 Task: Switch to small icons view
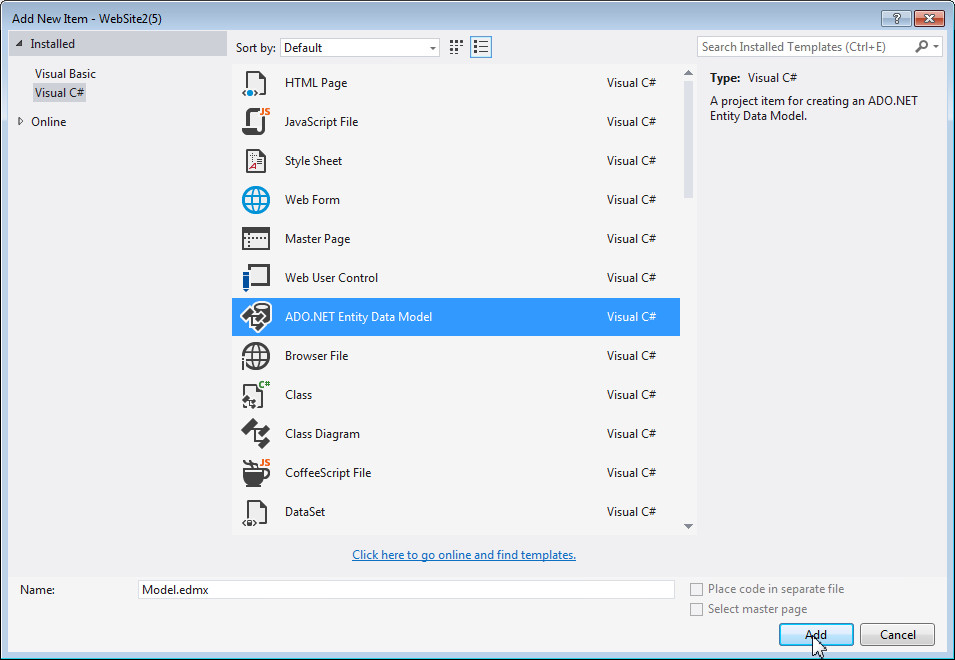click(x=455, y=46)
